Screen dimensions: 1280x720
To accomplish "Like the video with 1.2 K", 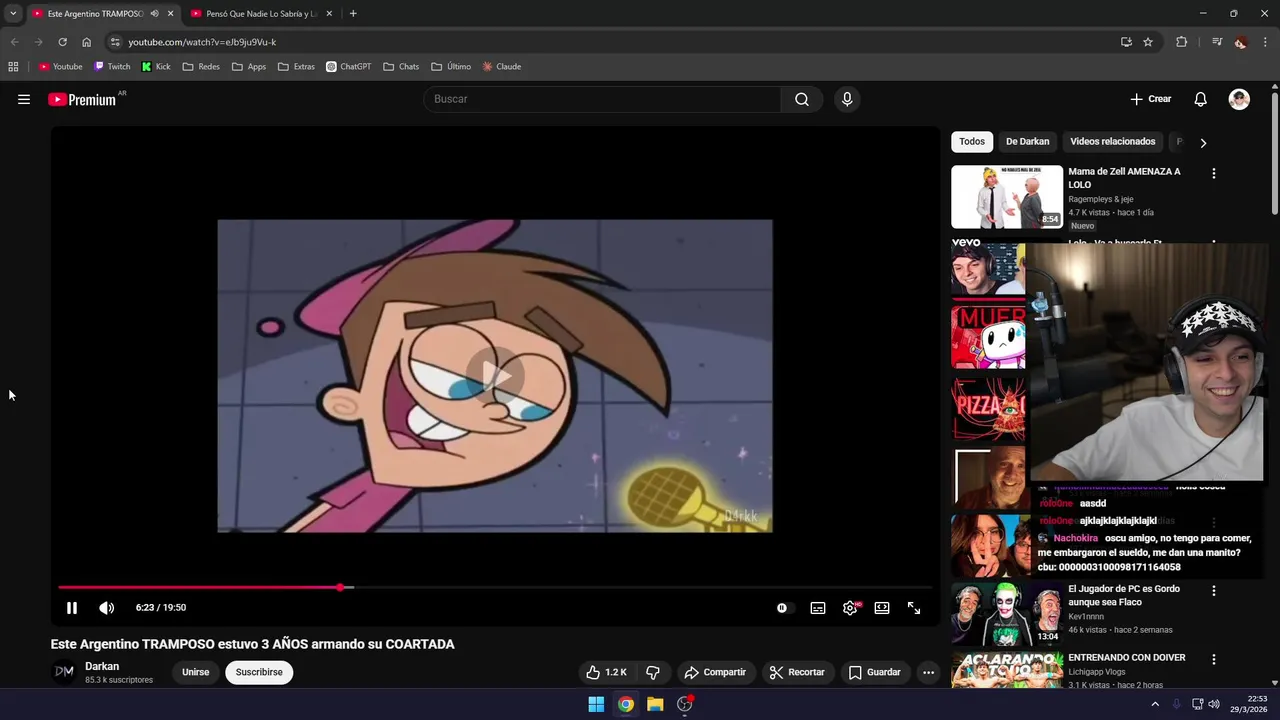I will tap(607, 672).
